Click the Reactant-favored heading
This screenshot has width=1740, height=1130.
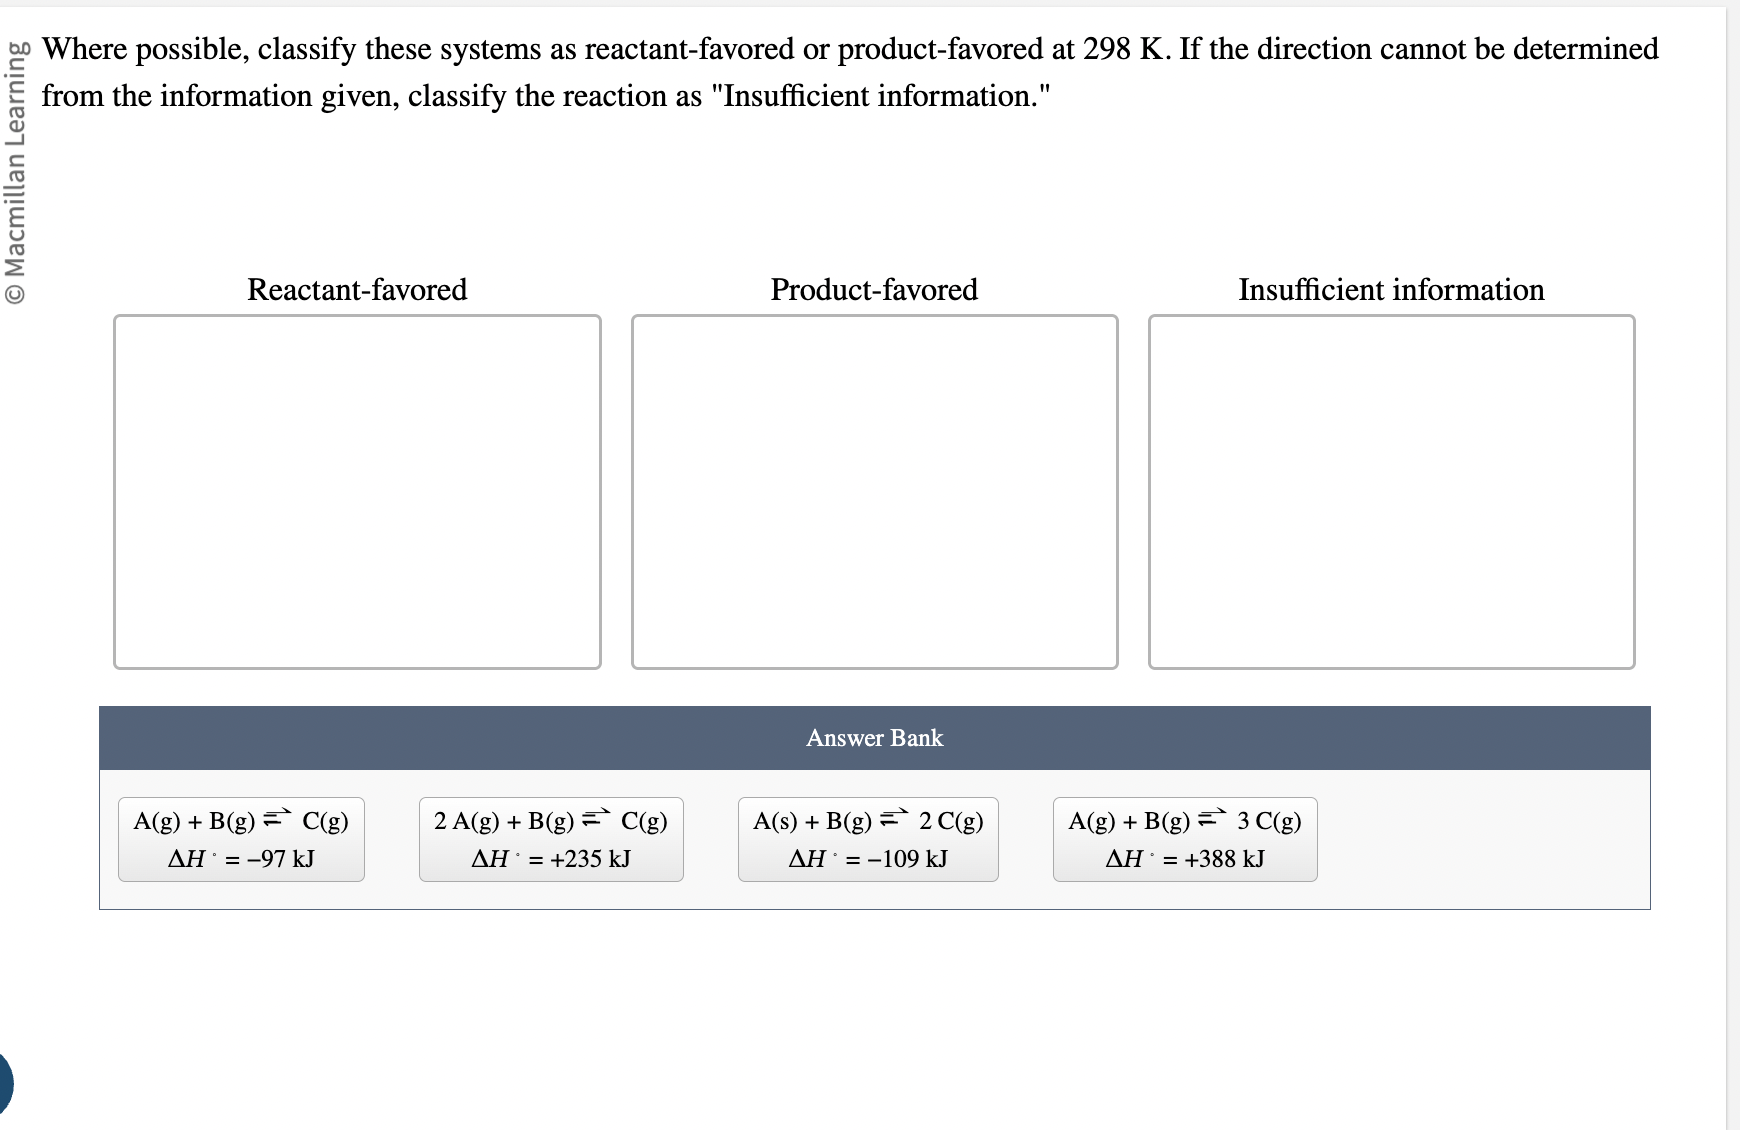[x=357, y=290]
